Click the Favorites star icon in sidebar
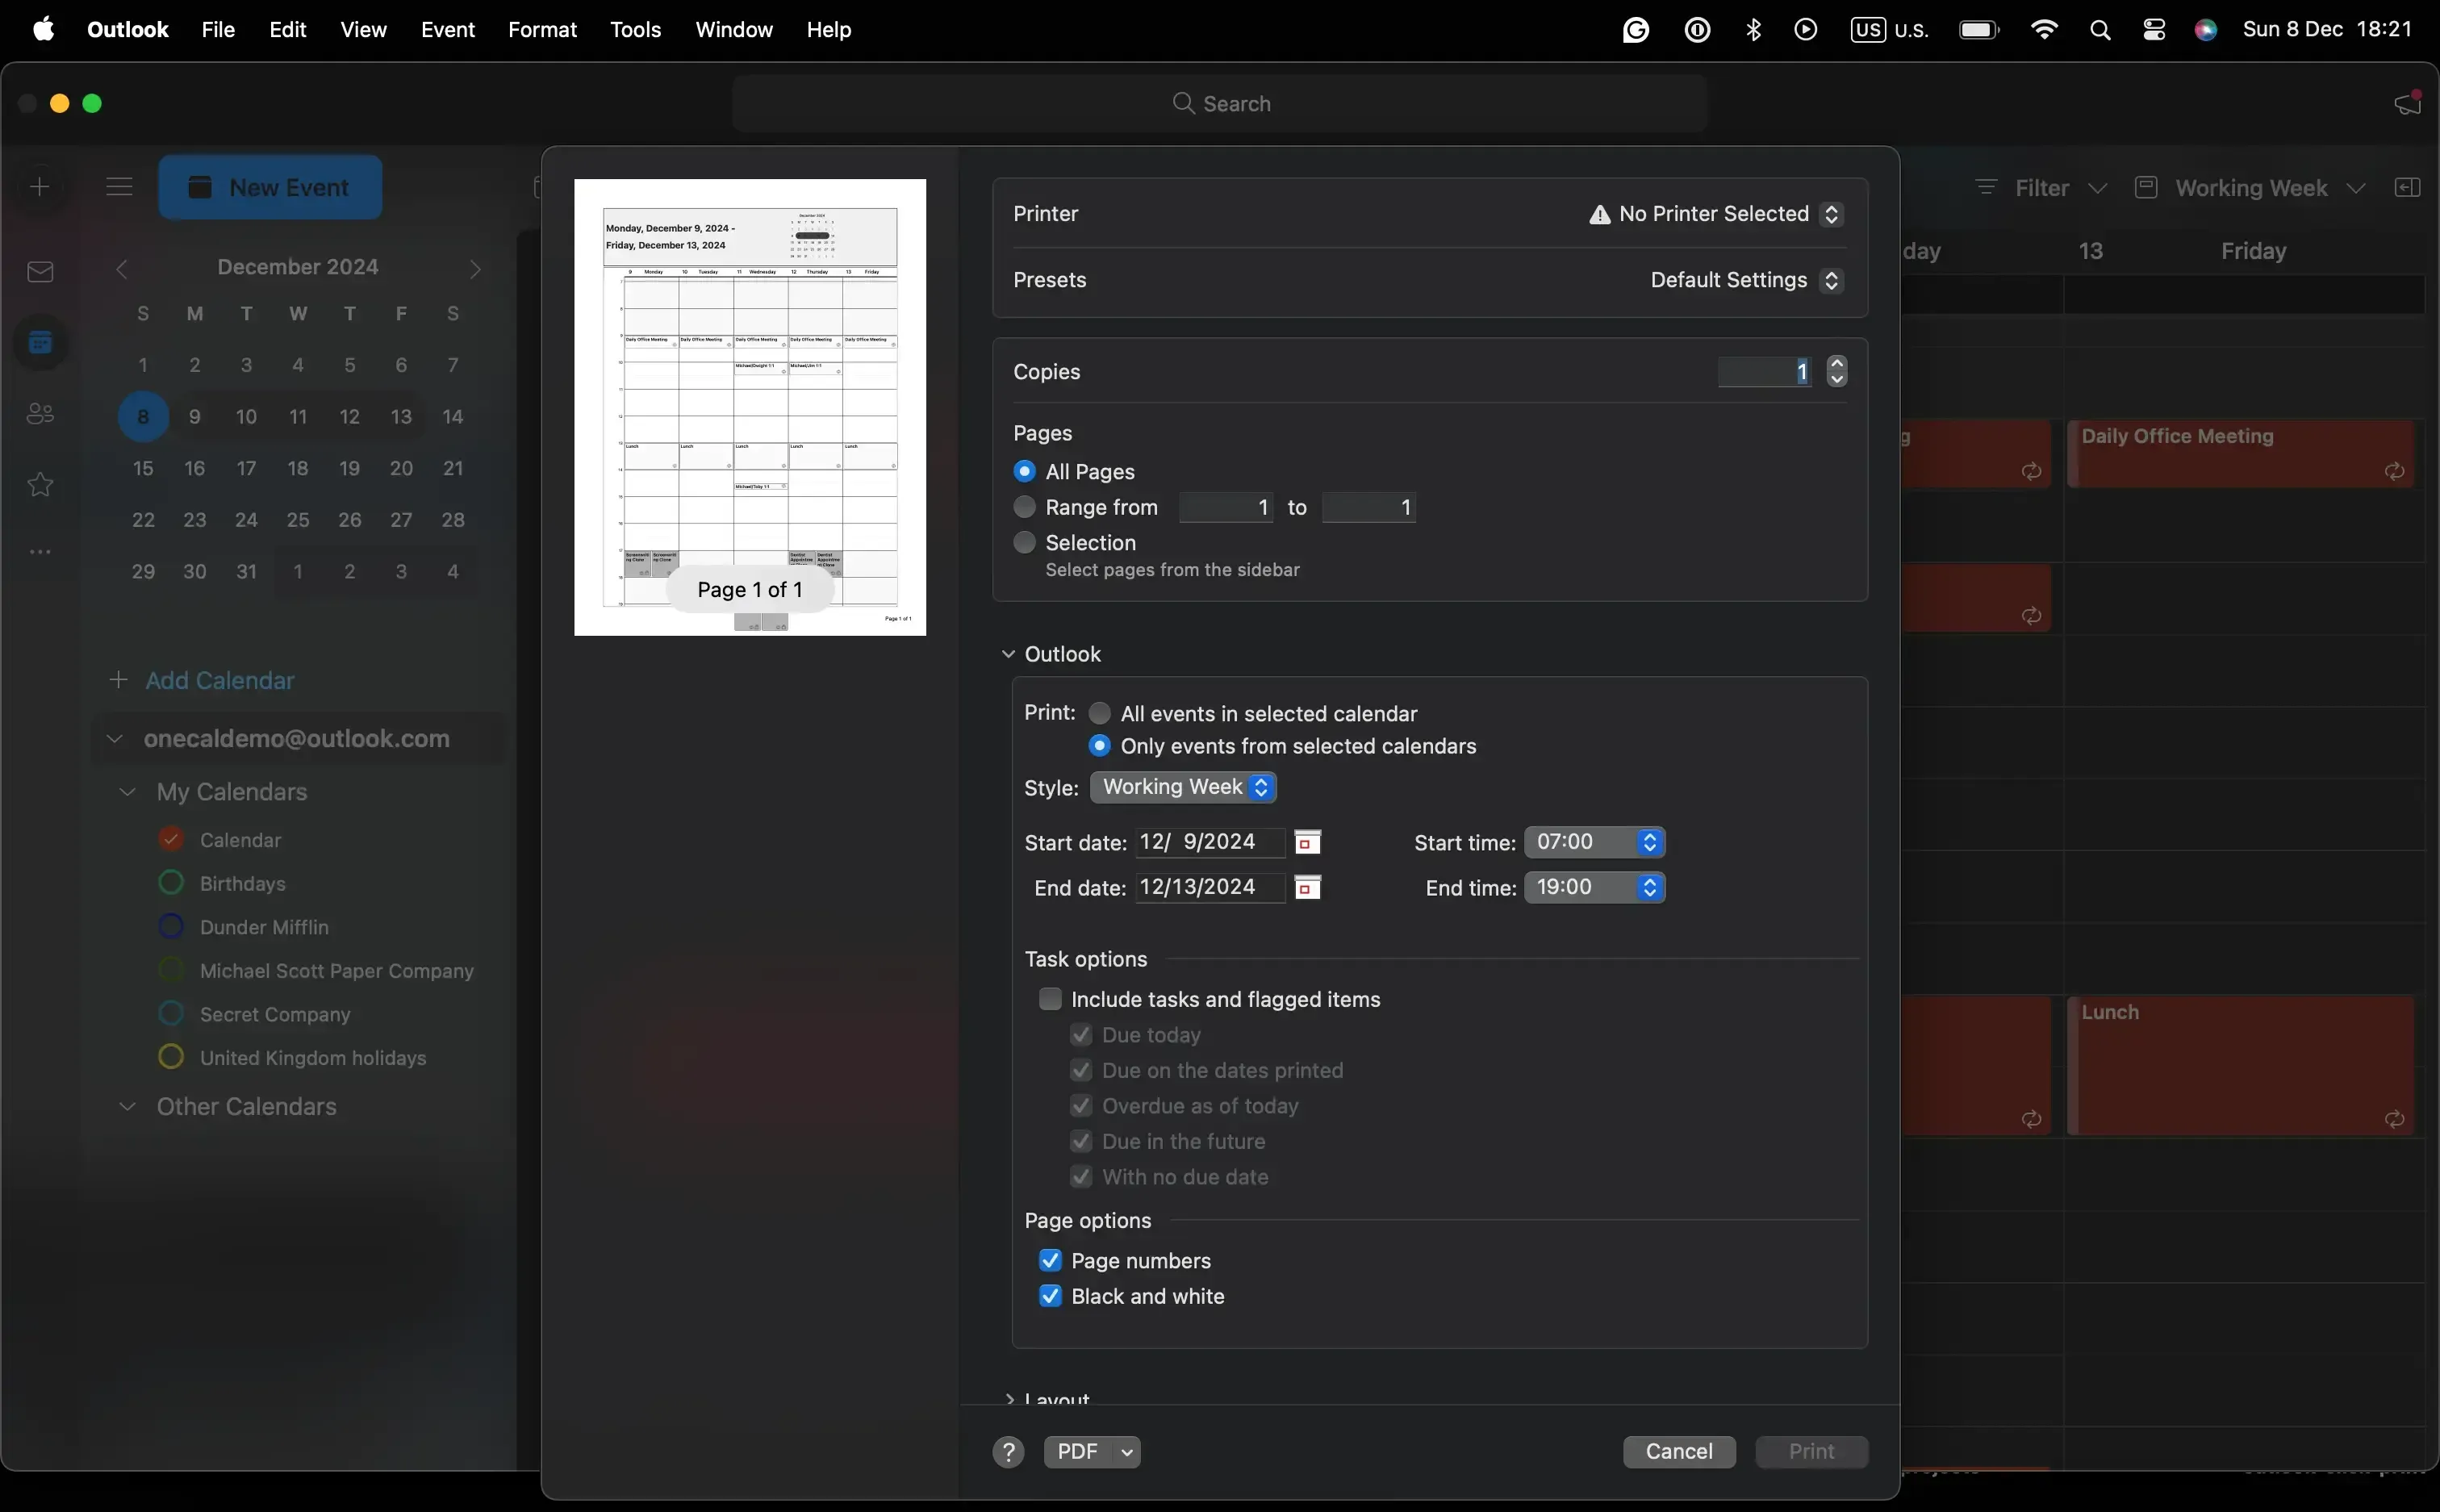 click(x=40, y=484)
